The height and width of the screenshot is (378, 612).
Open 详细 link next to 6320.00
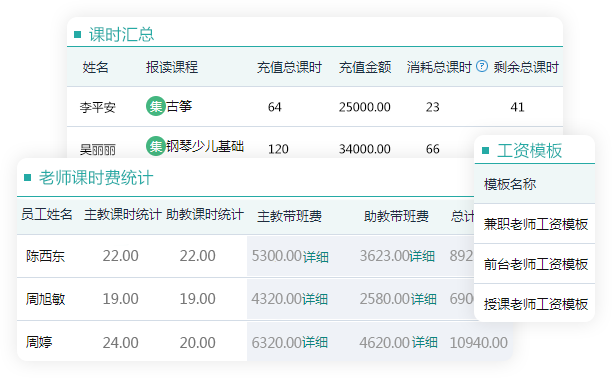tap(315, 342)
